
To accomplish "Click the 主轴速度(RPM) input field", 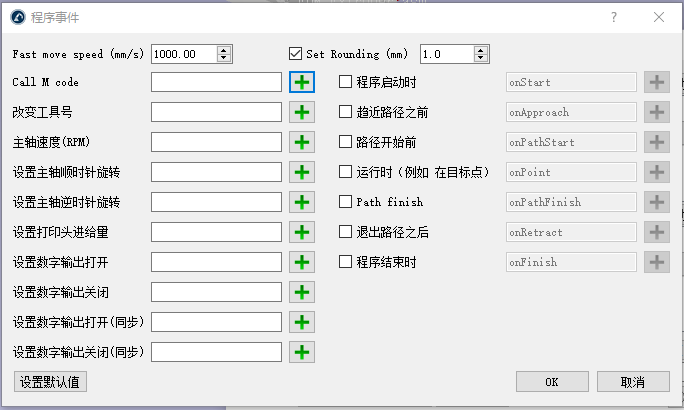I will coord(216,142).
